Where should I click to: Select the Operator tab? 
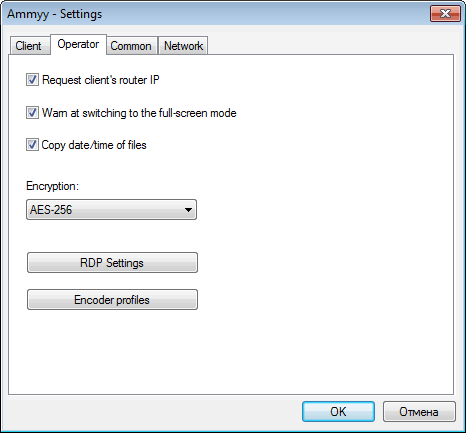tap(78, 44)
